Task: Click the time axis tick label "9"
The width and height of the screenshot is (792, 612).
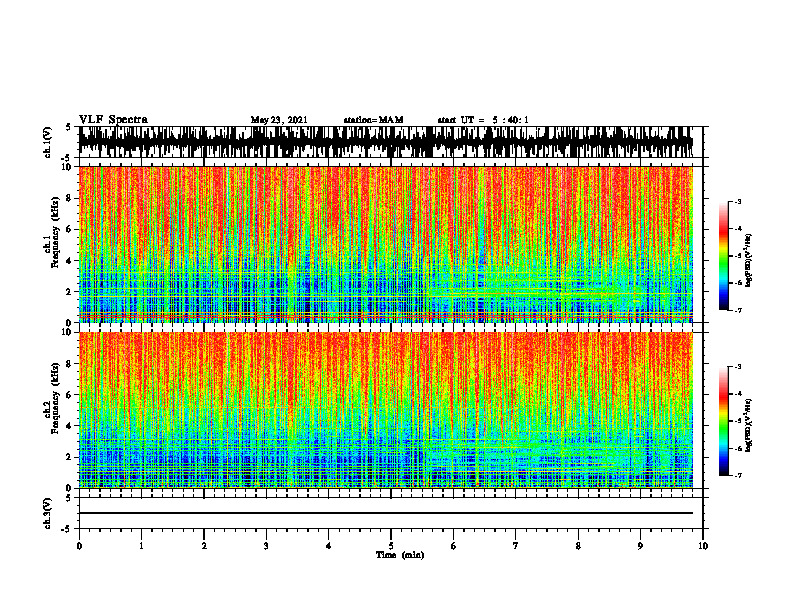Action: pyautogui.click(x=640, y=546)
